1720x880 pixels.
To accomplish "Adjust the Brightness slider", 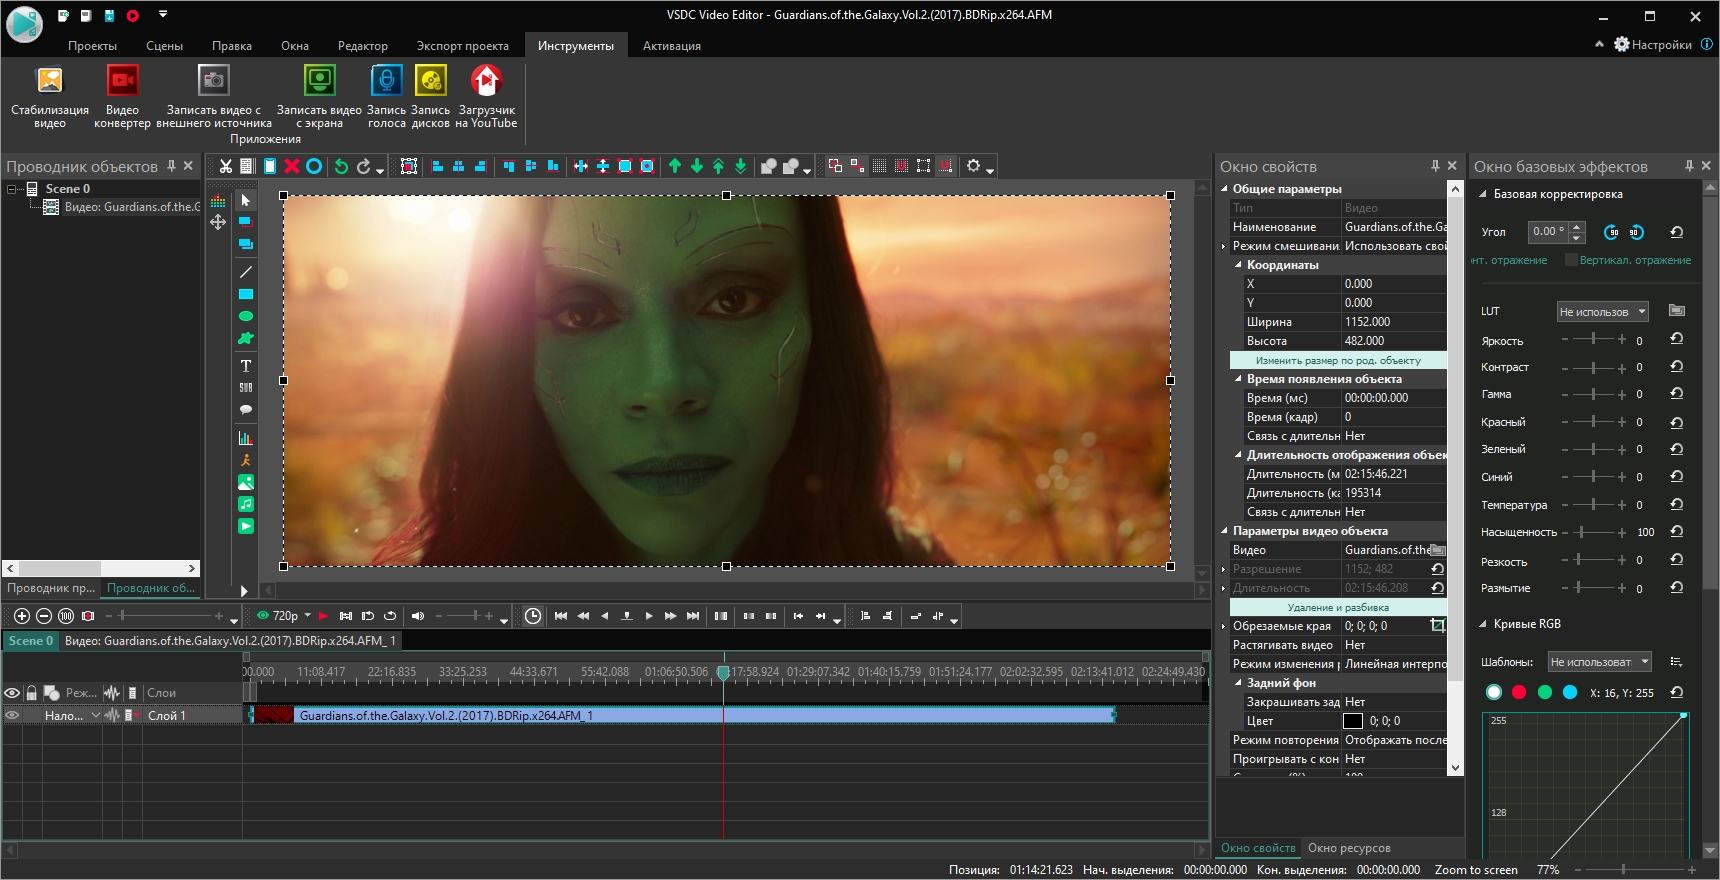I will pos(1592,340).
